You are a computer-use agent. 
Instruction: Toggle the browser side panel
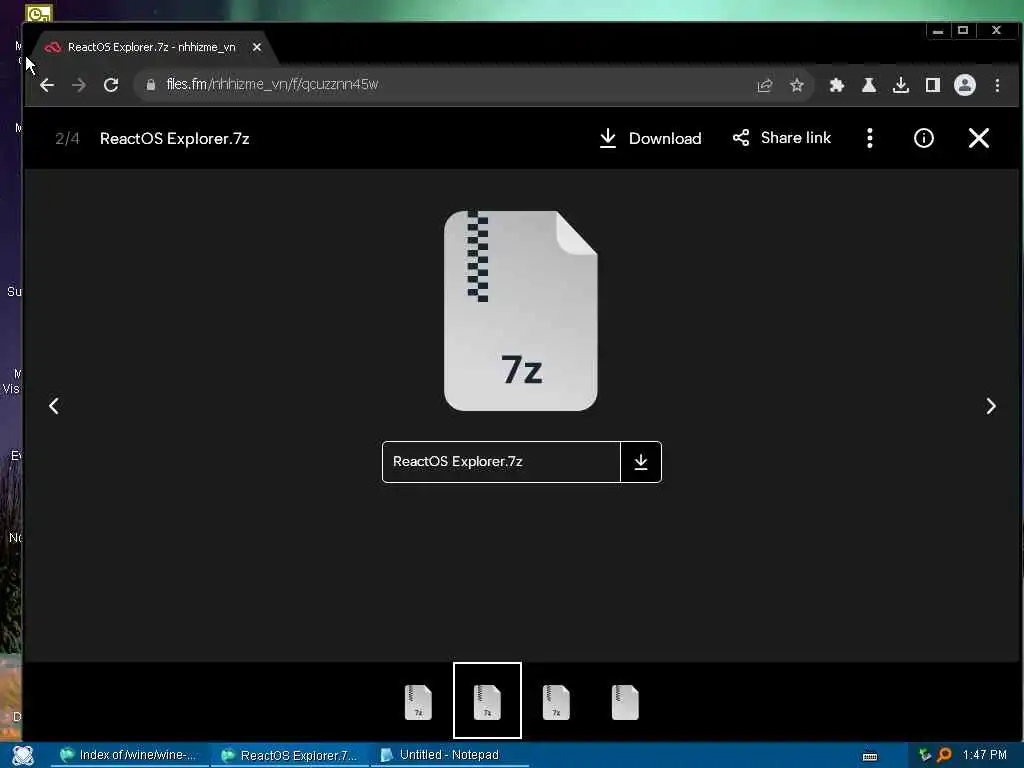[933, 86]
